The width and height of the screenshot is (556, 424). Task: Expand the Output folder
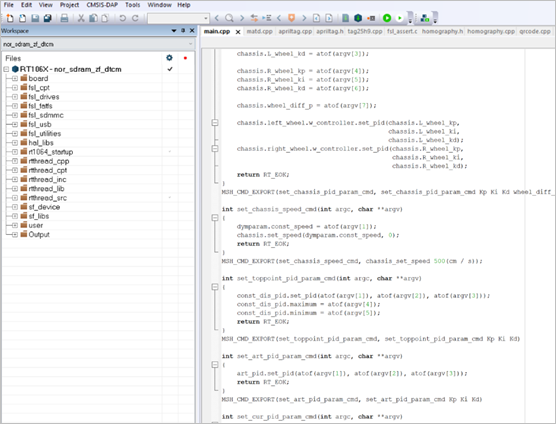pos(15,235)
